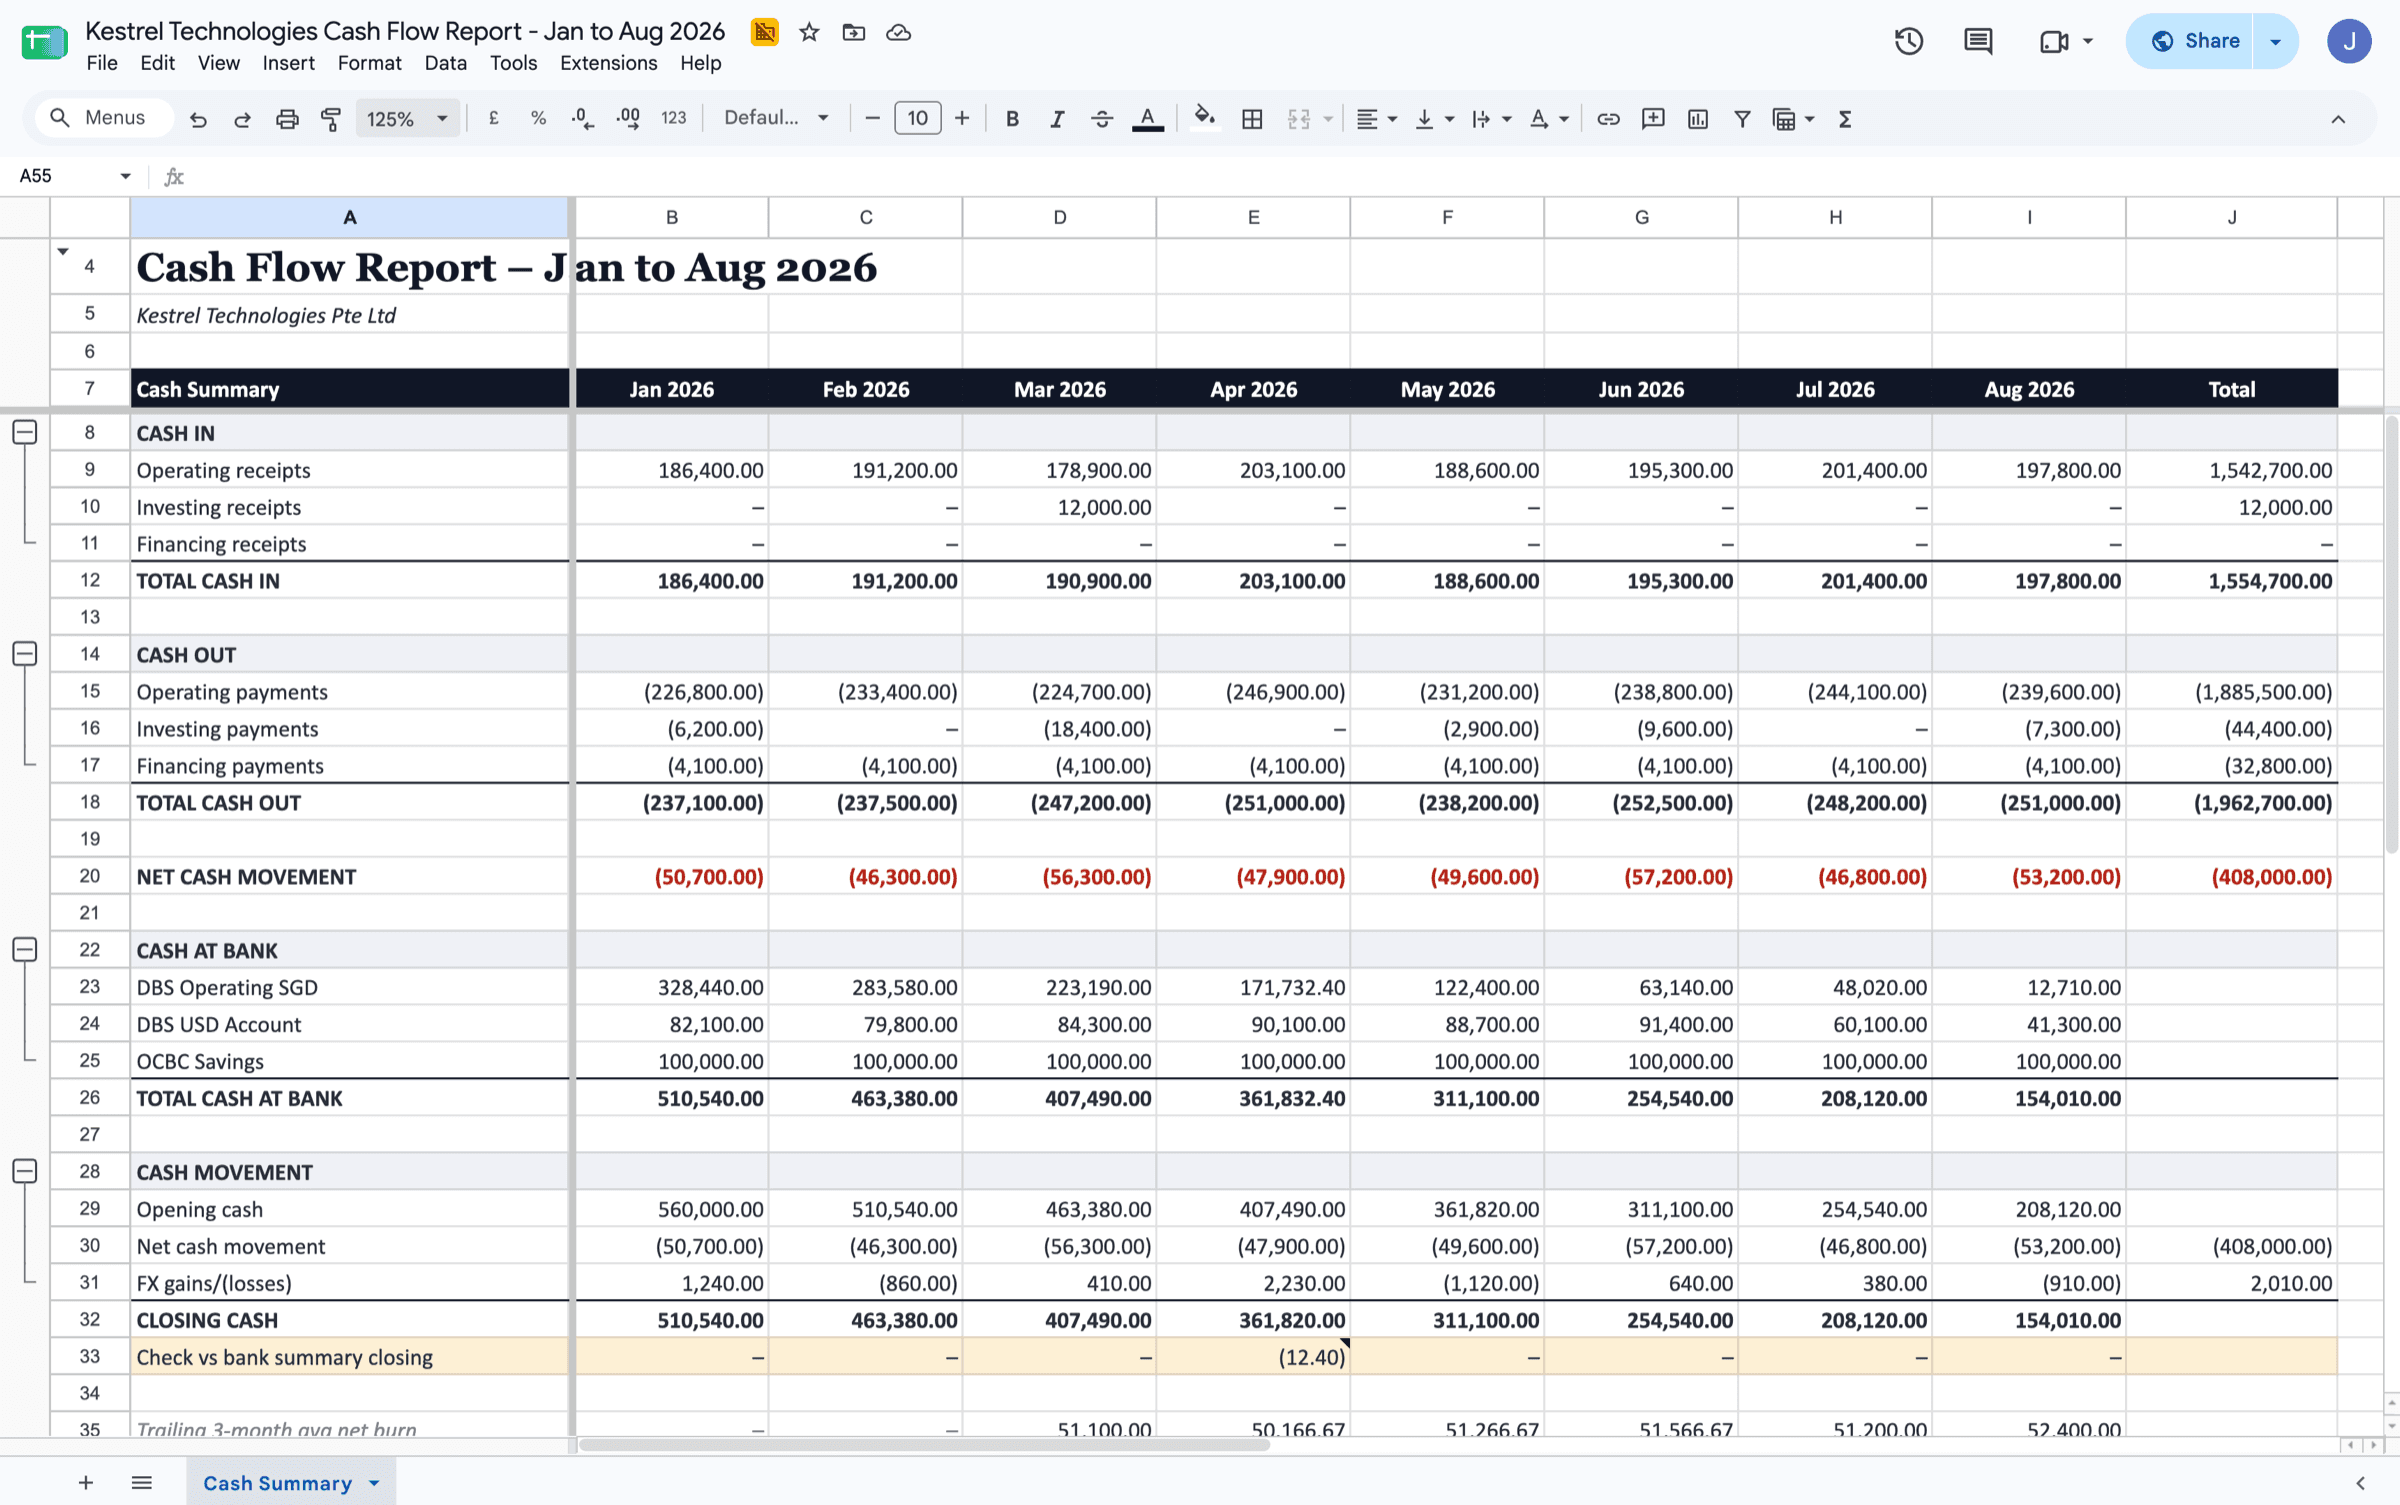Collapse the CASH IN row group
The image size is (2400, 1505).
25,433
